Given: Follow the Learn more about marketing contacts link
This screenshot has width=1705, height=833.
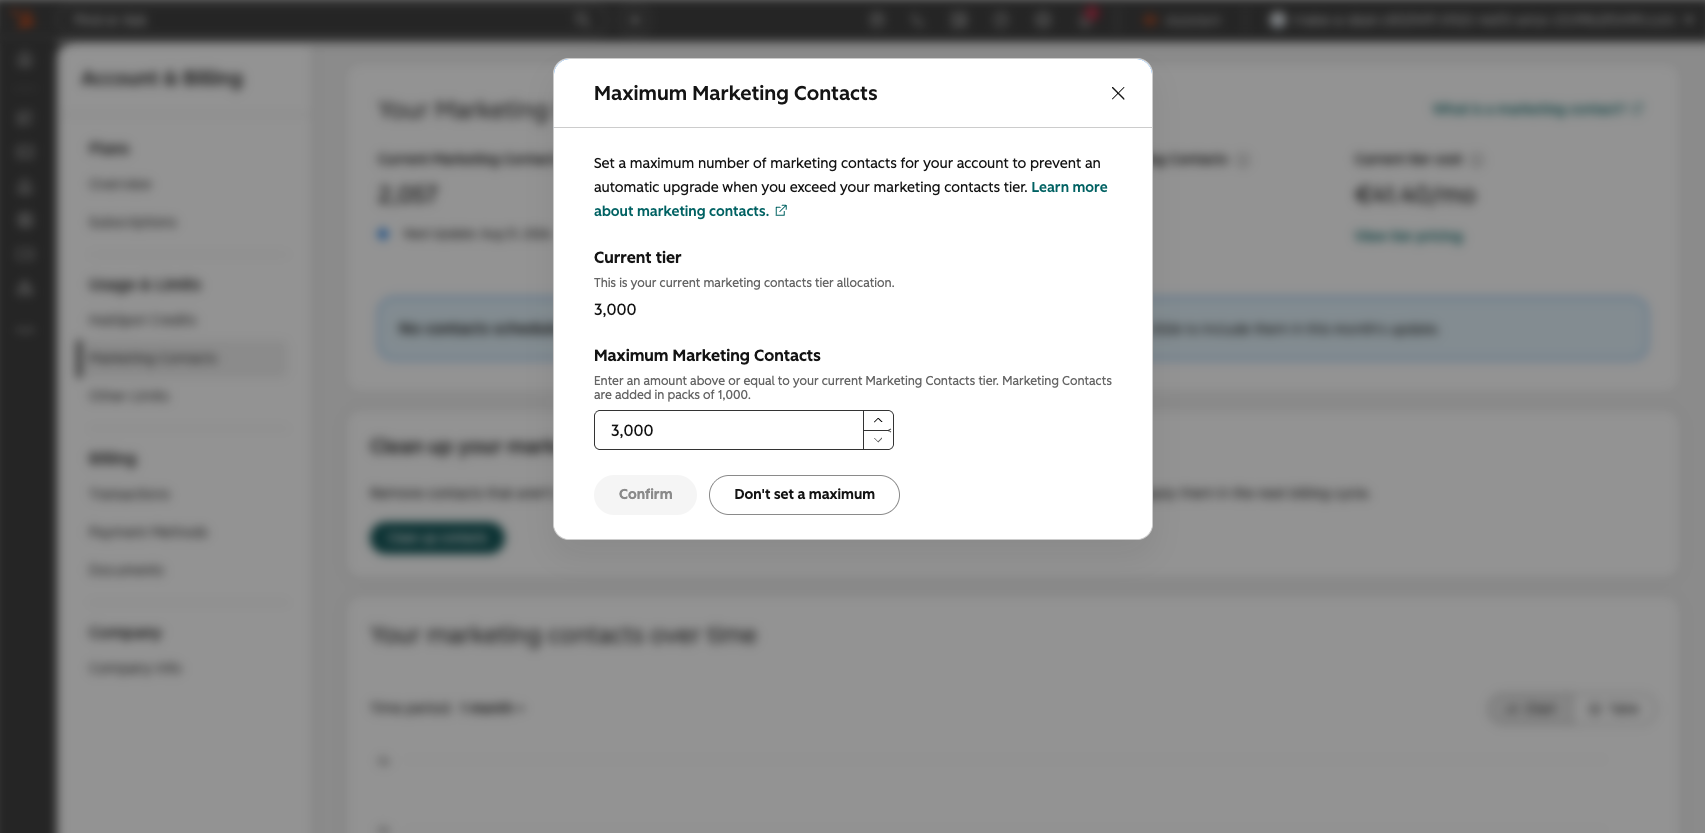Looking at the screenshot, I should (x=851, y=199).
